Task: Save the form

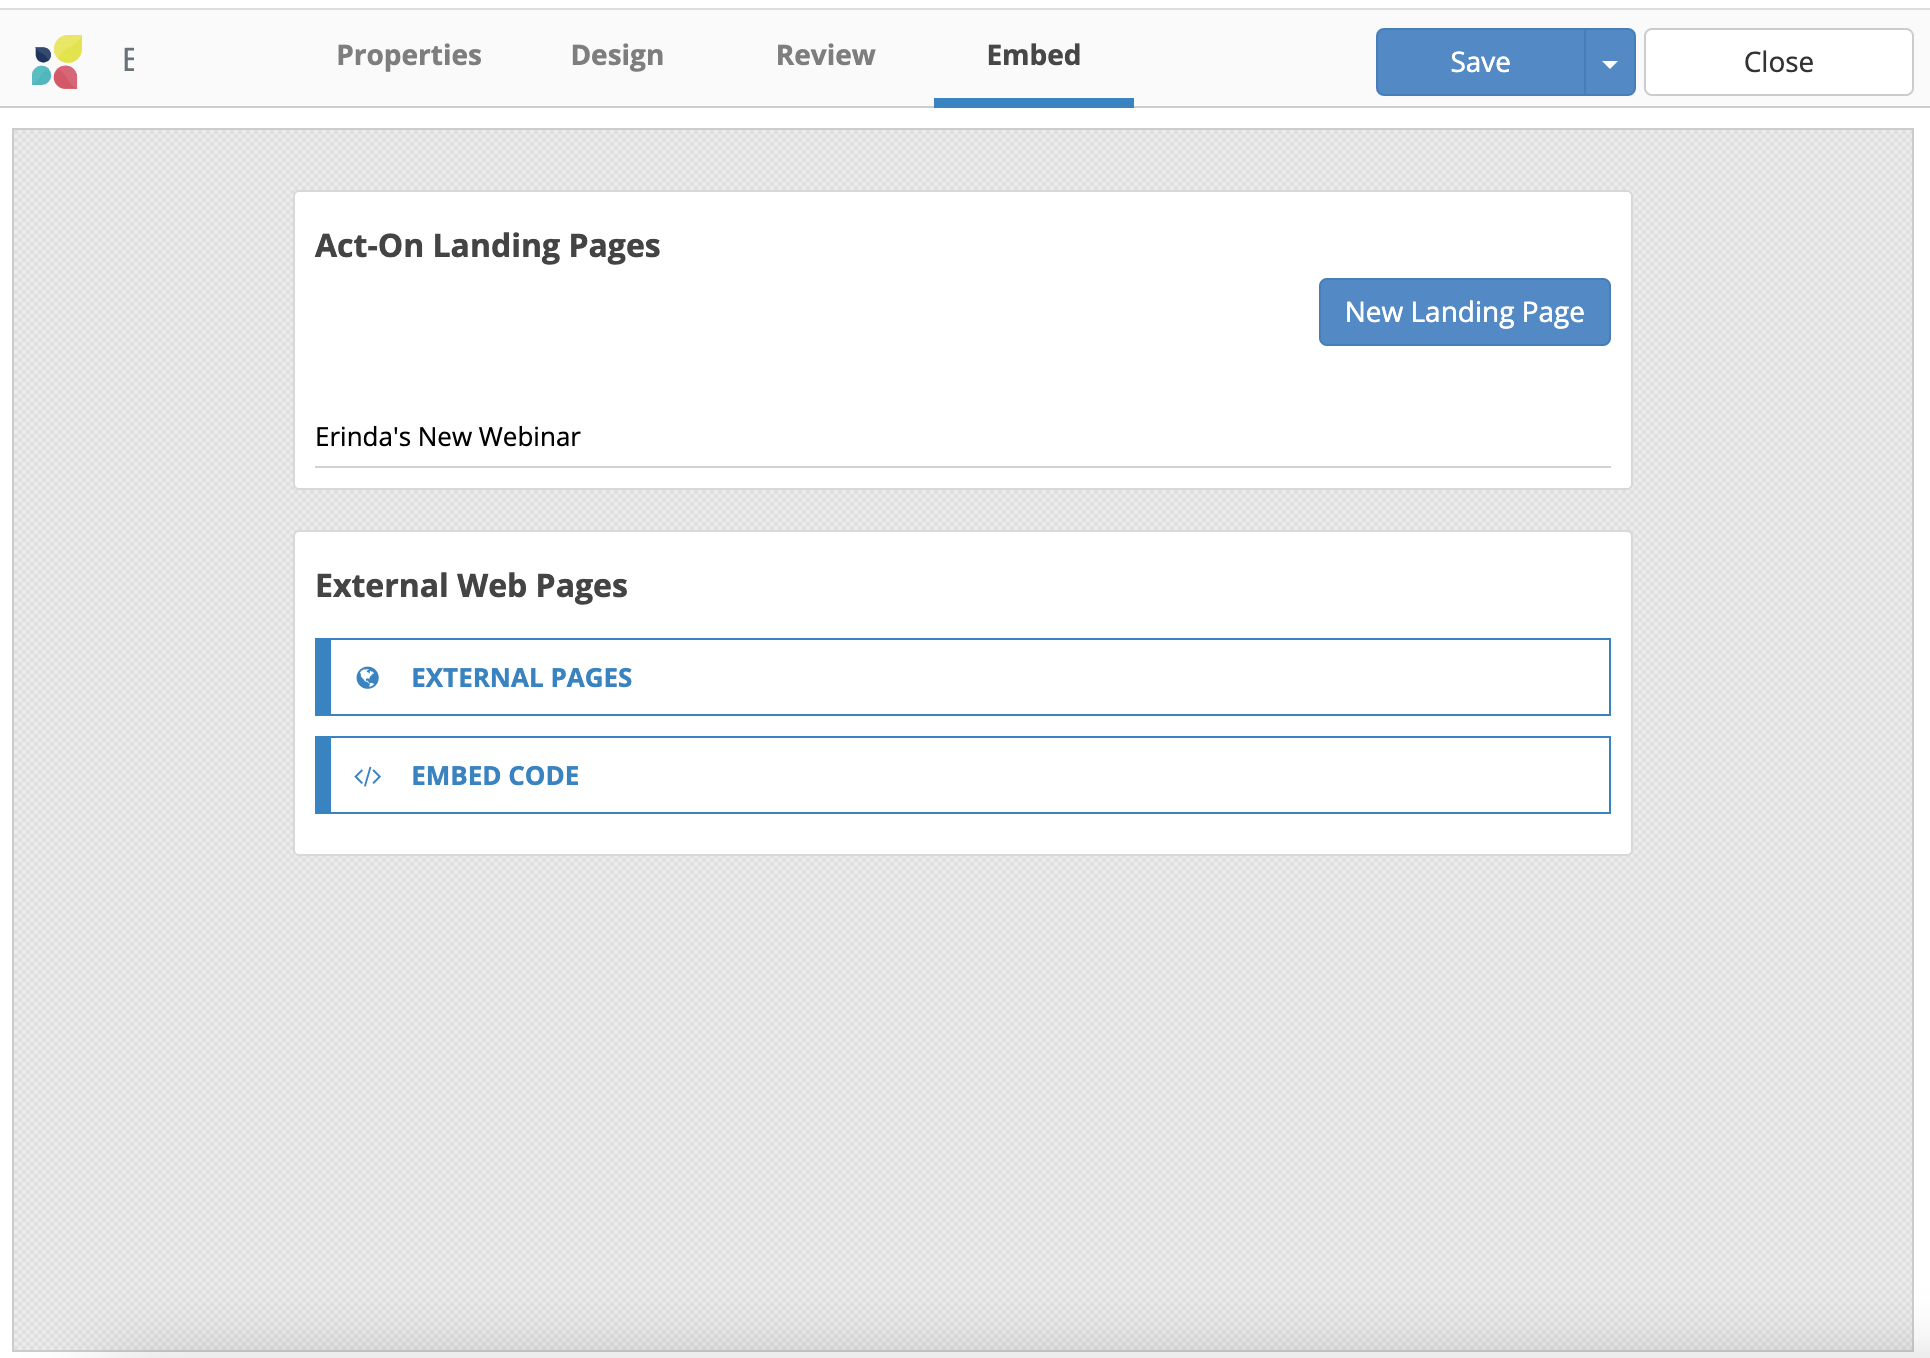Action: point(1481,62)
